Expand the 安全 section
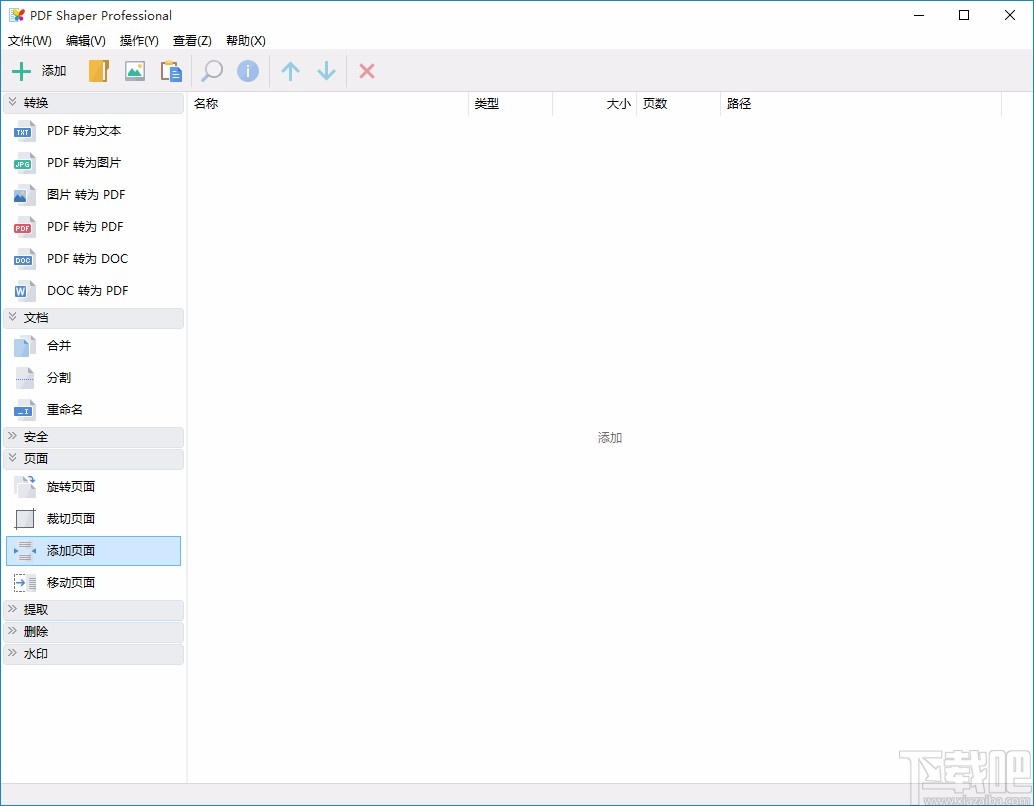Viewport: 1034px width, 806px height. (36, 436)
